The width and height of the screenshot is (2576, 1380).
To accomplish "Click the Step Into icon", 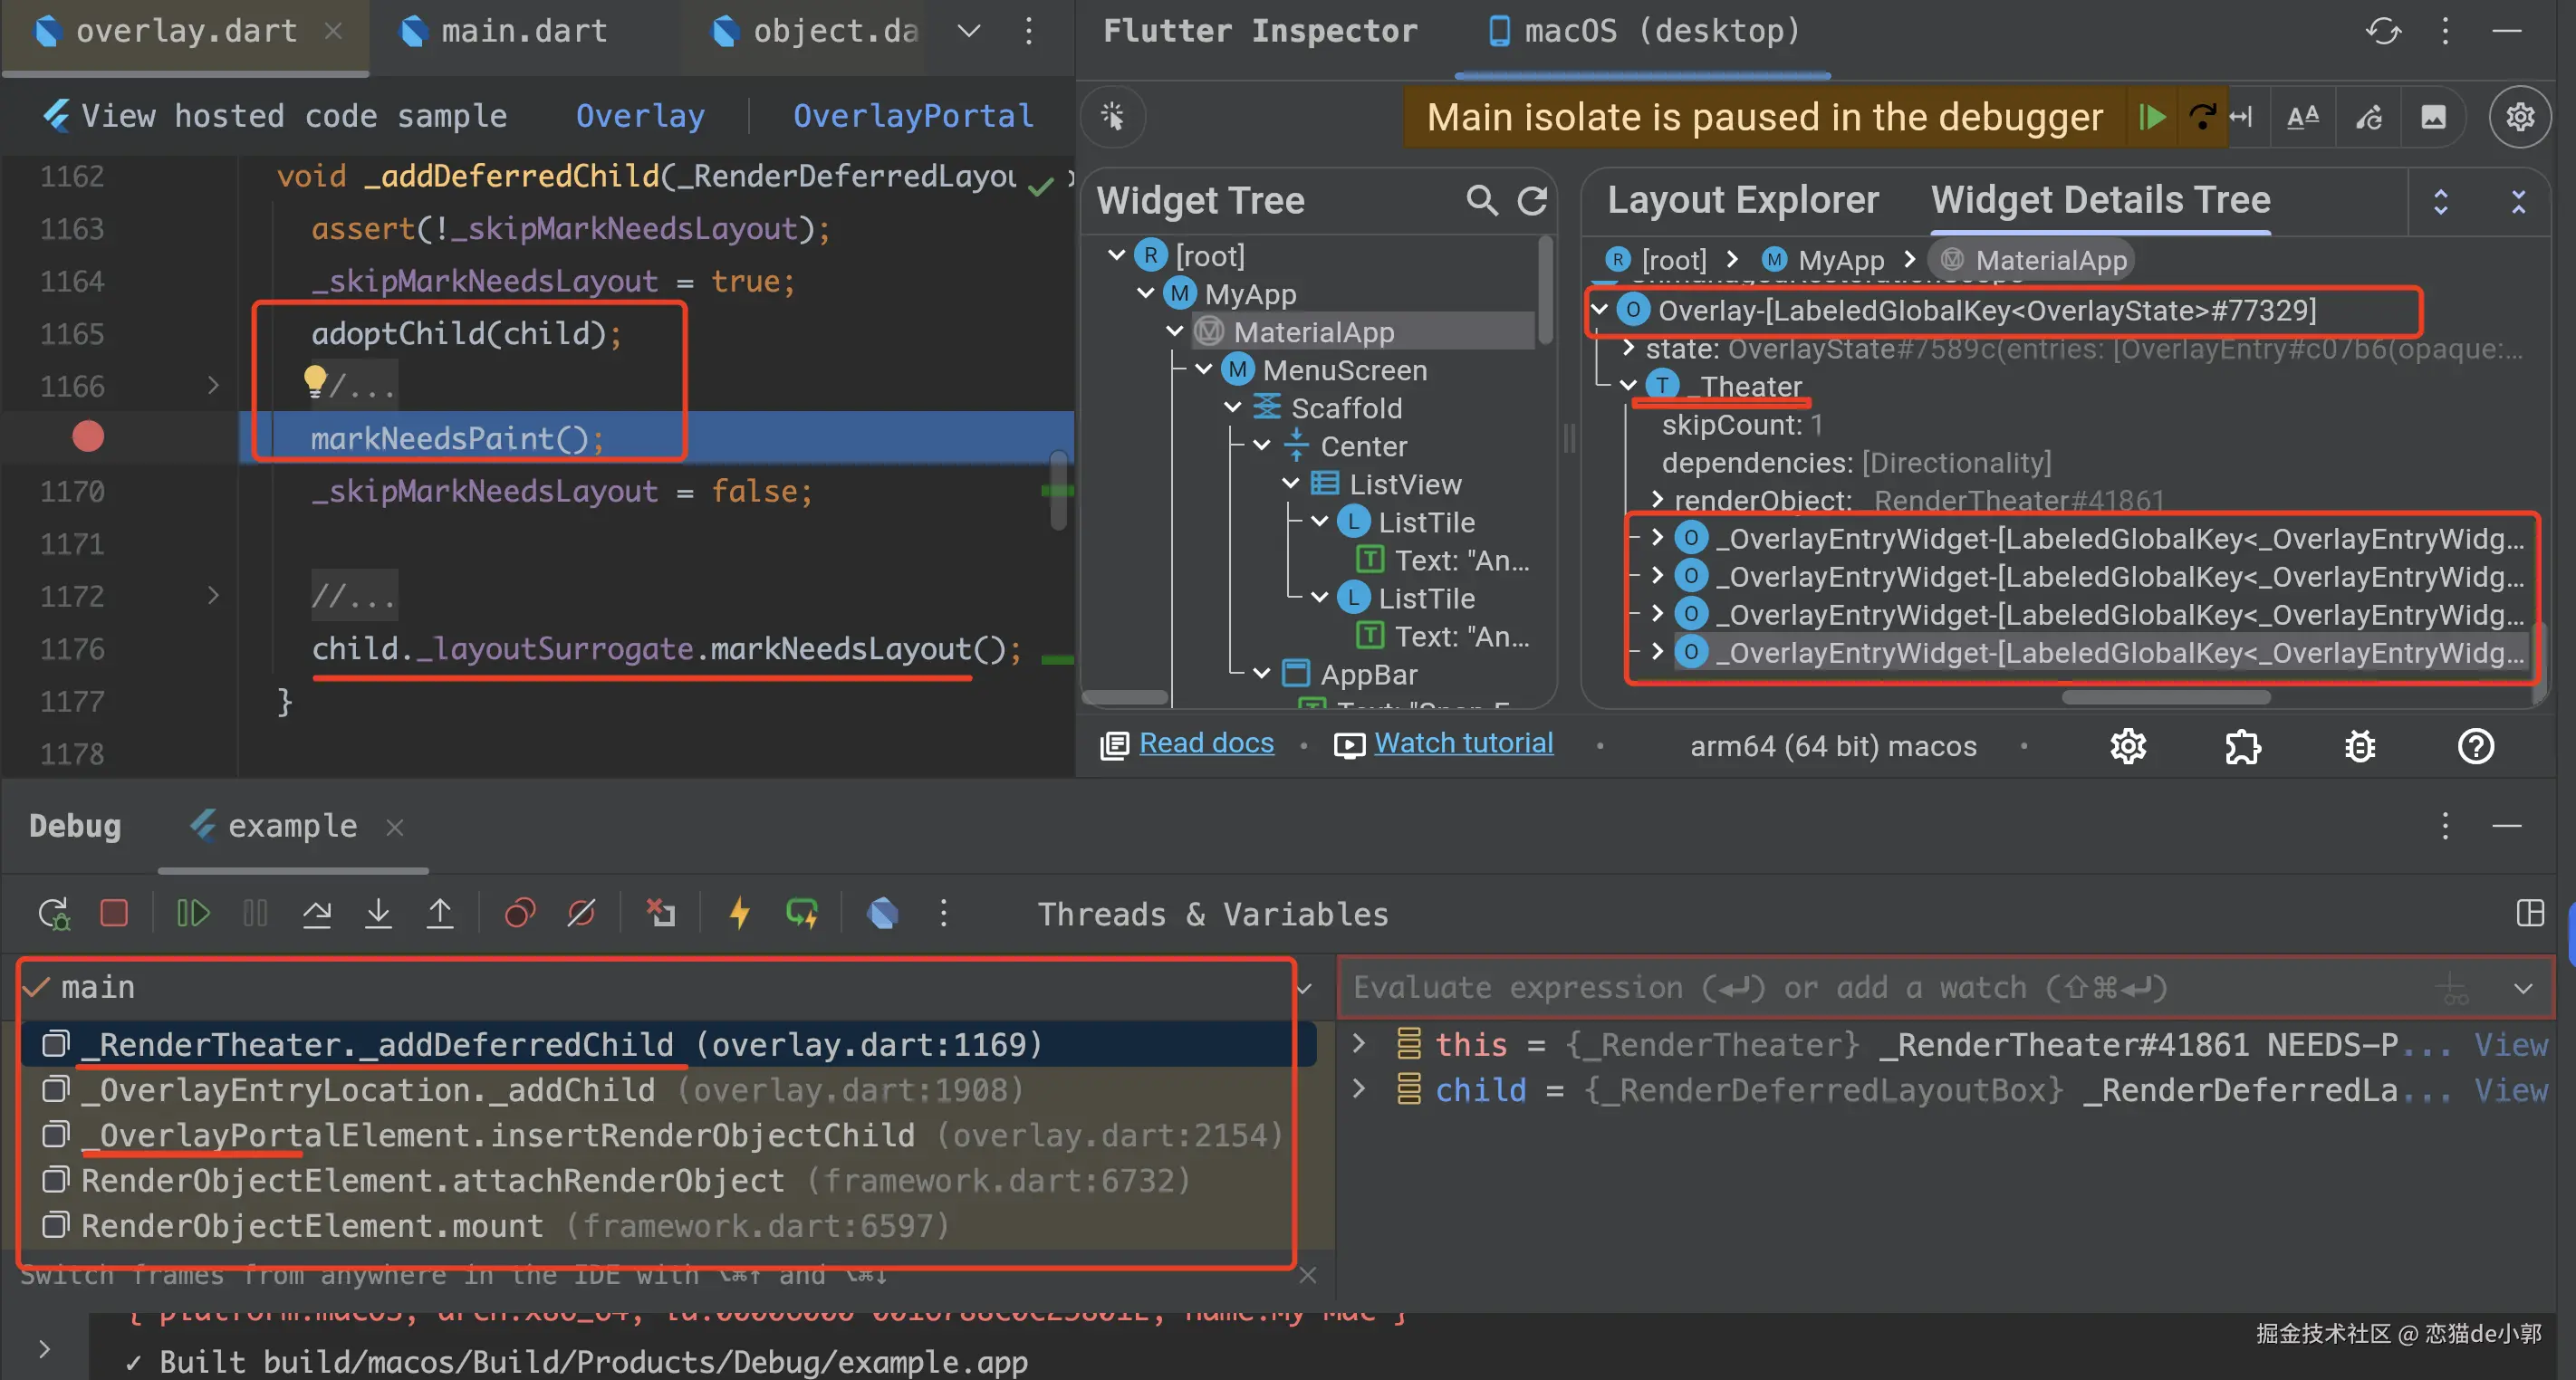I will tap(378, 913).
